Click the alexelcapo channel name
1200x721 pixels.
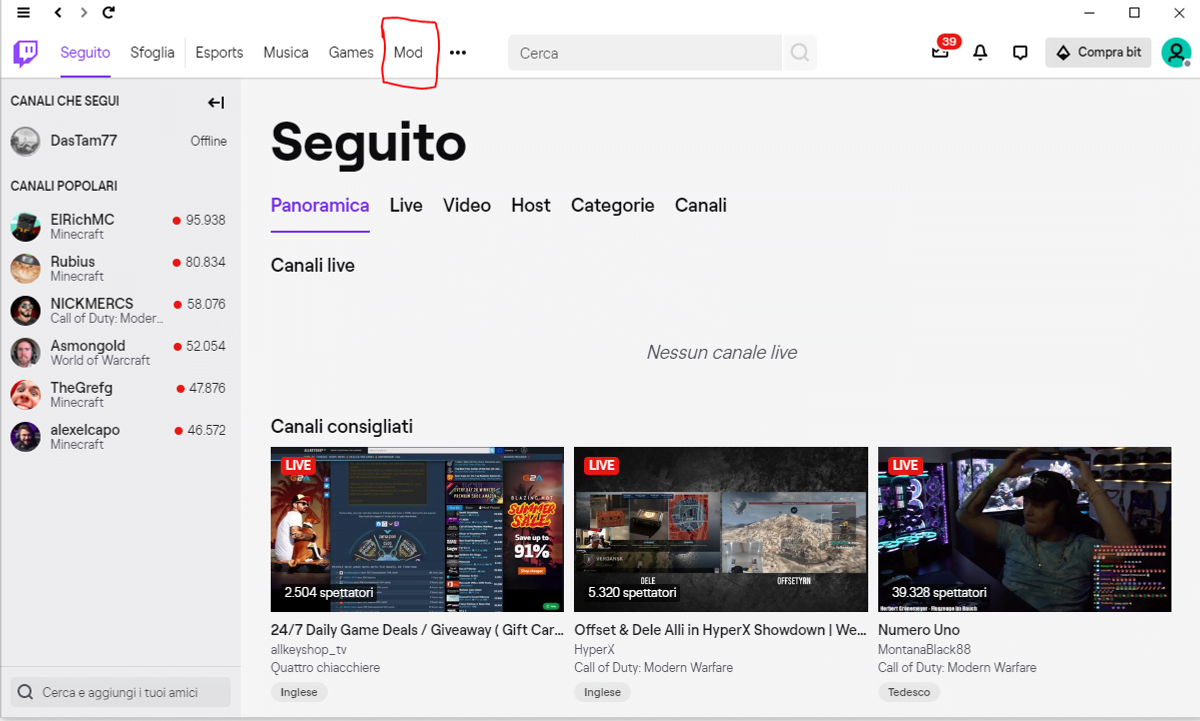click(x=85, y=430)
